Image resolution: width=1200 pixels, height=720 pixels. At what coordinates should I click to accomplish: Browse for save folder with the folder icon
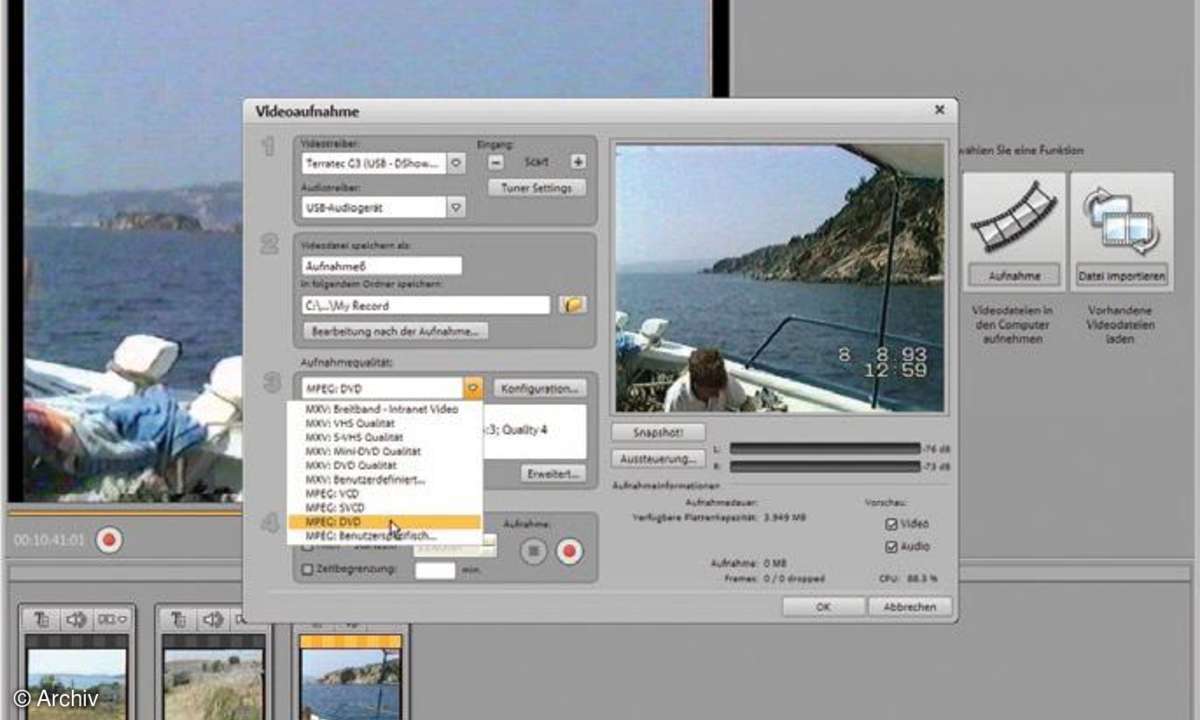[x=573, y=305]
